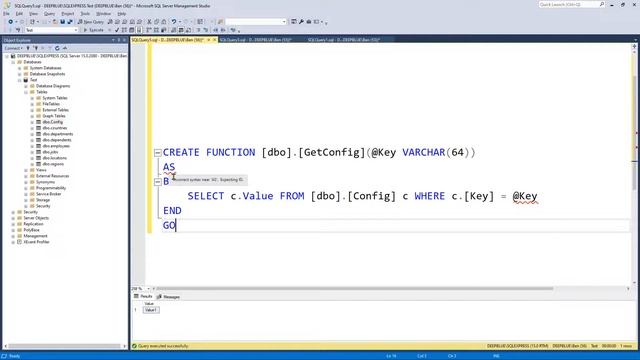Switch to the second SQLQuery tab
The image size is (640, 360).
click(256, 40)
